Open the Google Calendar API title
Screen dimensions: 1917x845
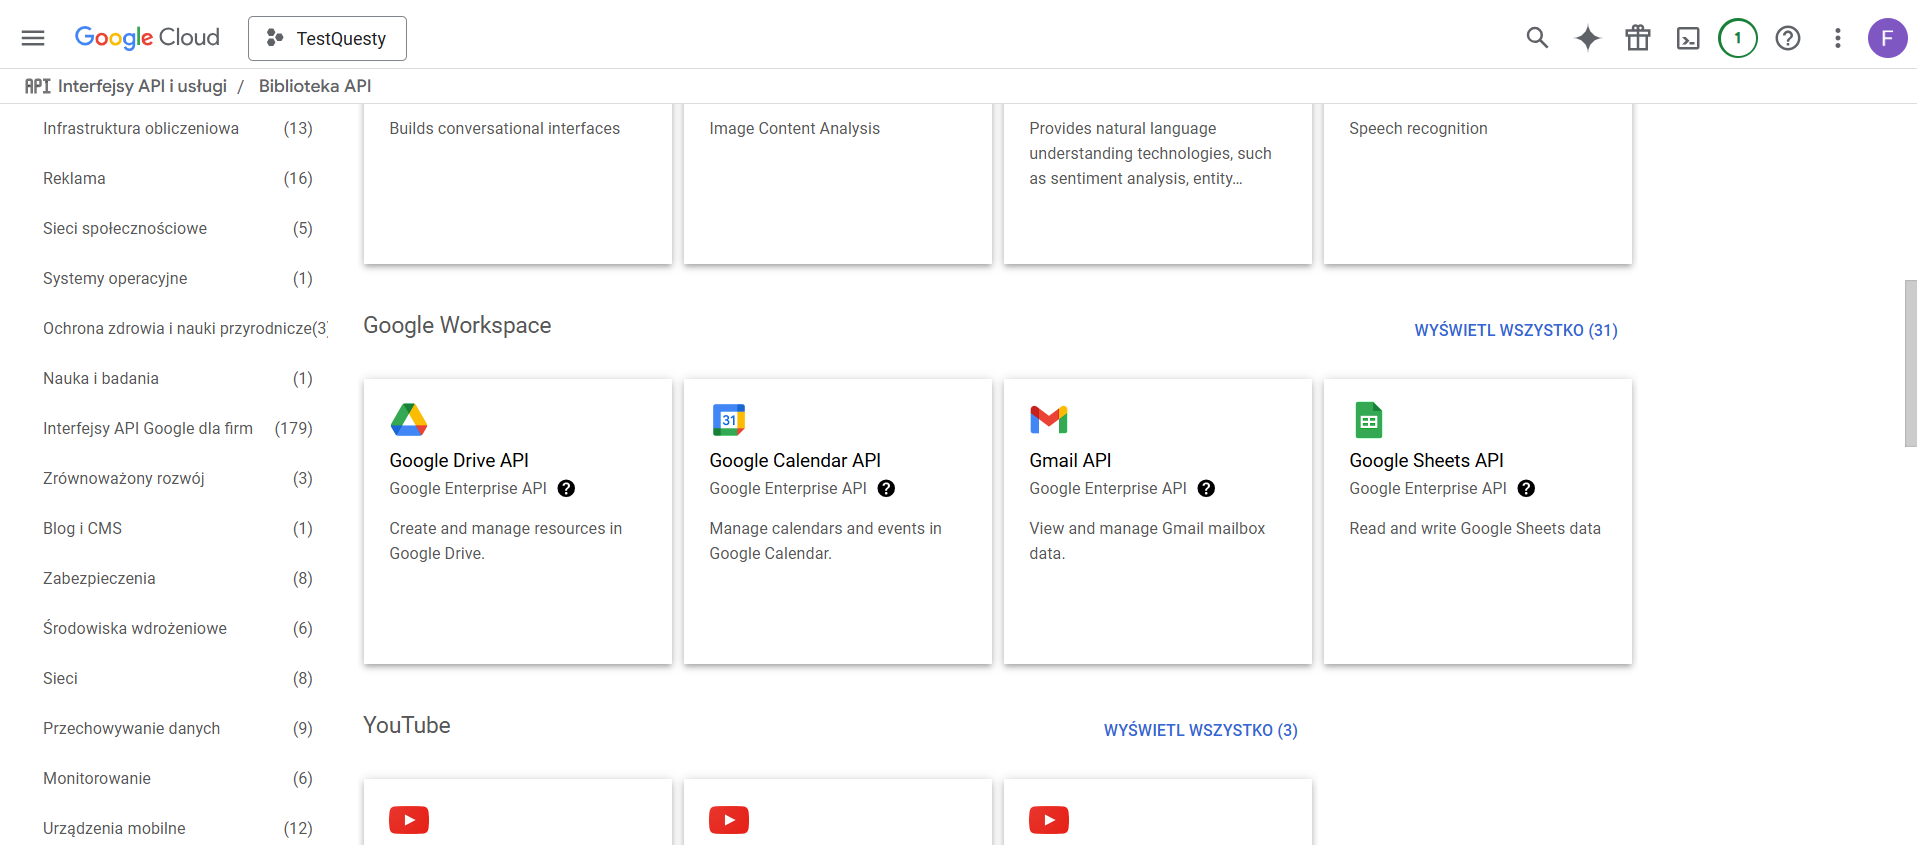click(x=795, y=460)
